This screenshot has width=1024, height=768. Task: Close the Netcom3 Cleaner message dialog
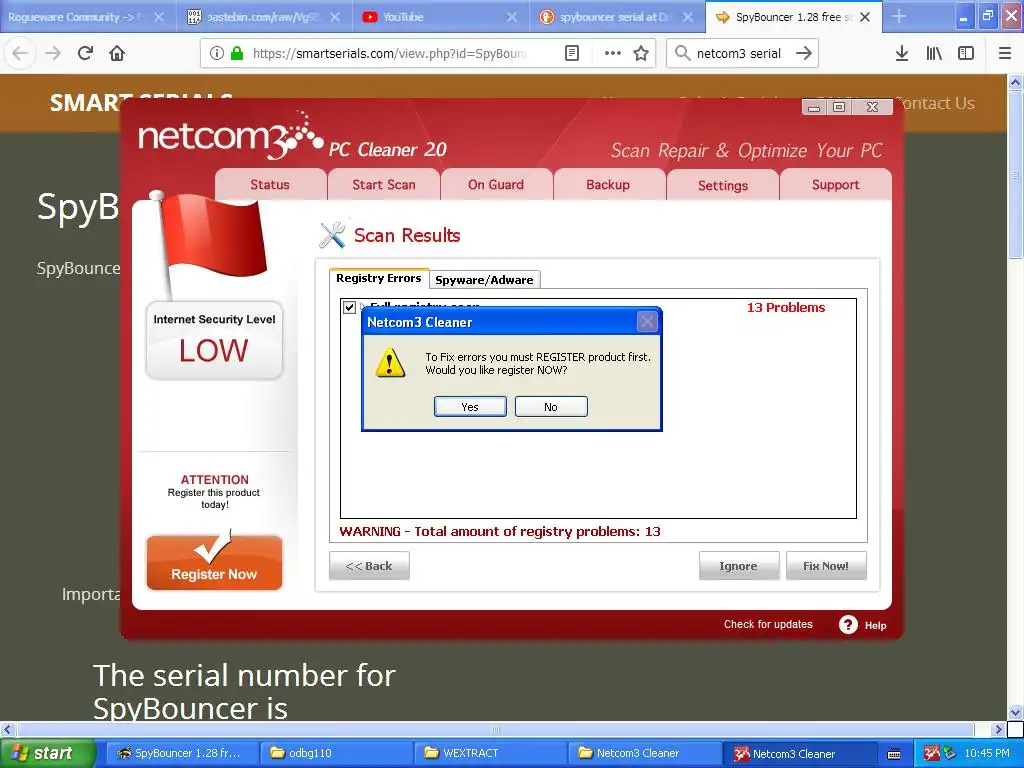pos(647,321)
